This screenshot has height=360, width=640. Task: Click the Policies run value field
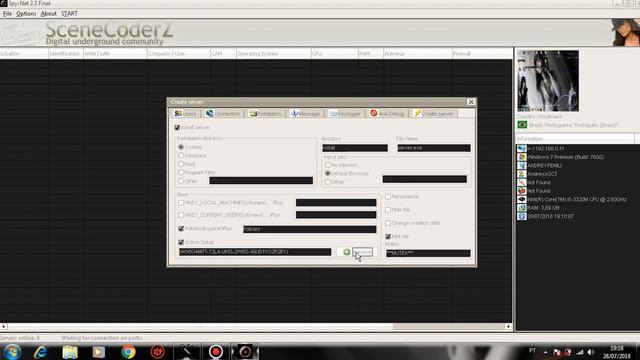[310, 229]
